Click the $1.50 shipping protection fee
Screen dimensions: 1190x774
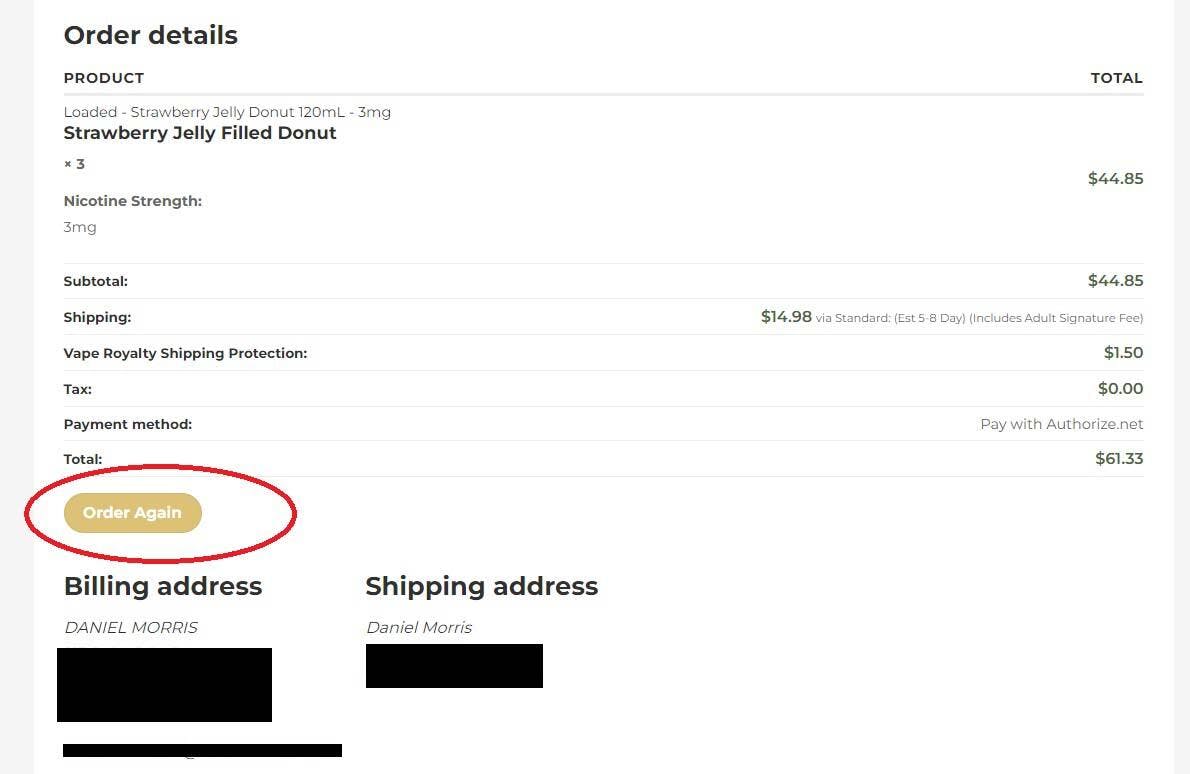pos(1123,353)
